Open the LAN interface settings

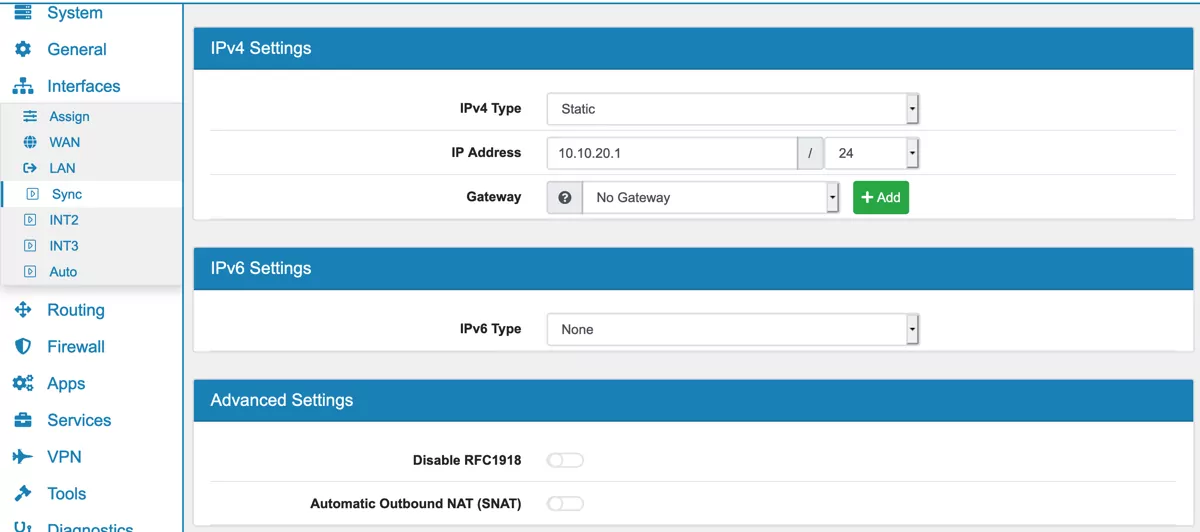(x=63, y=169)
